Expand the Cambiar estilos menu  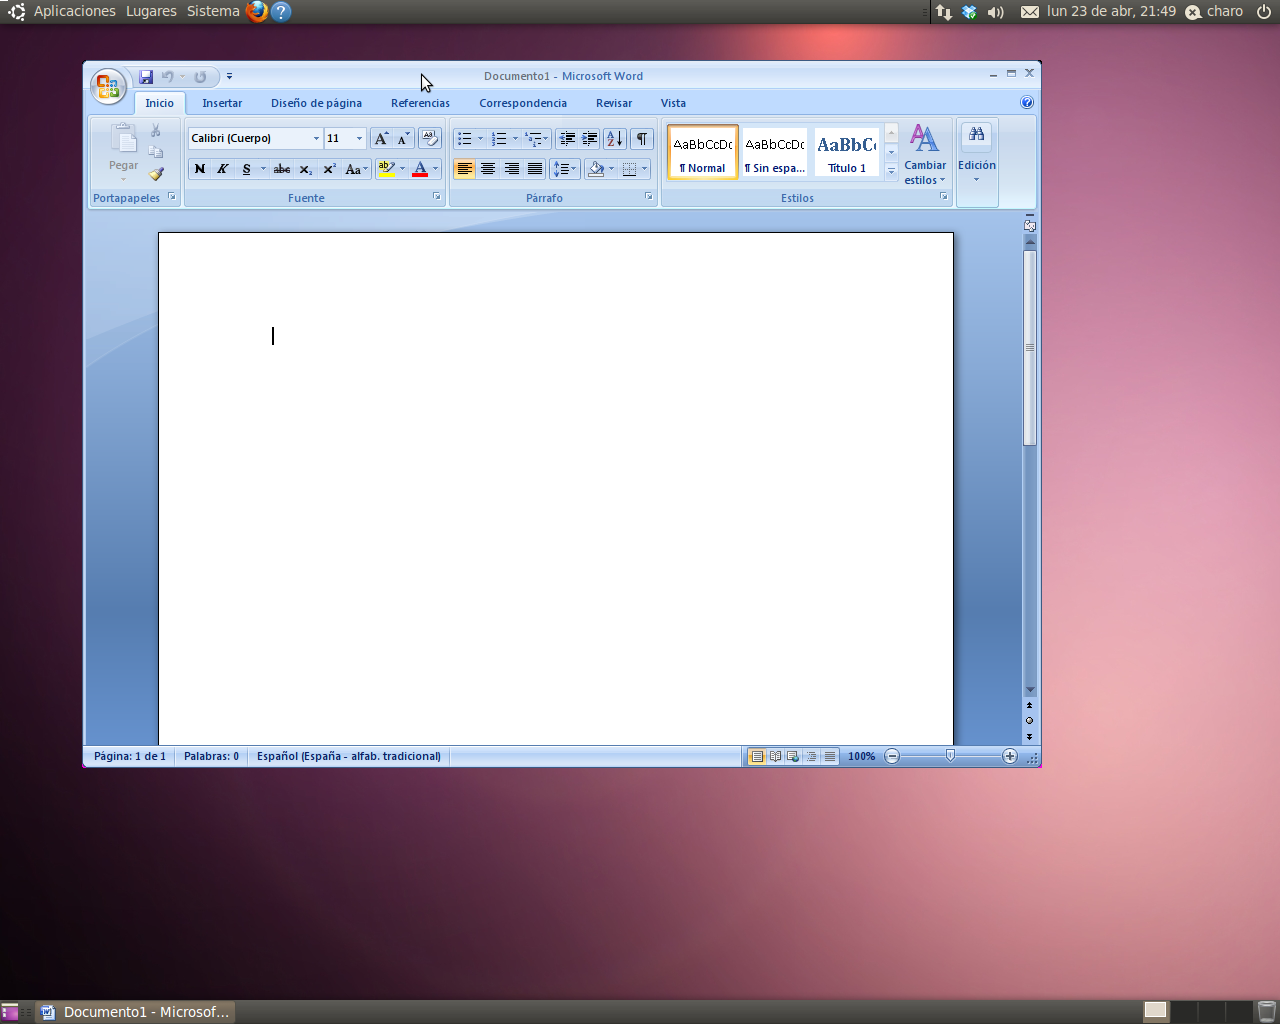tap(925, 155)
